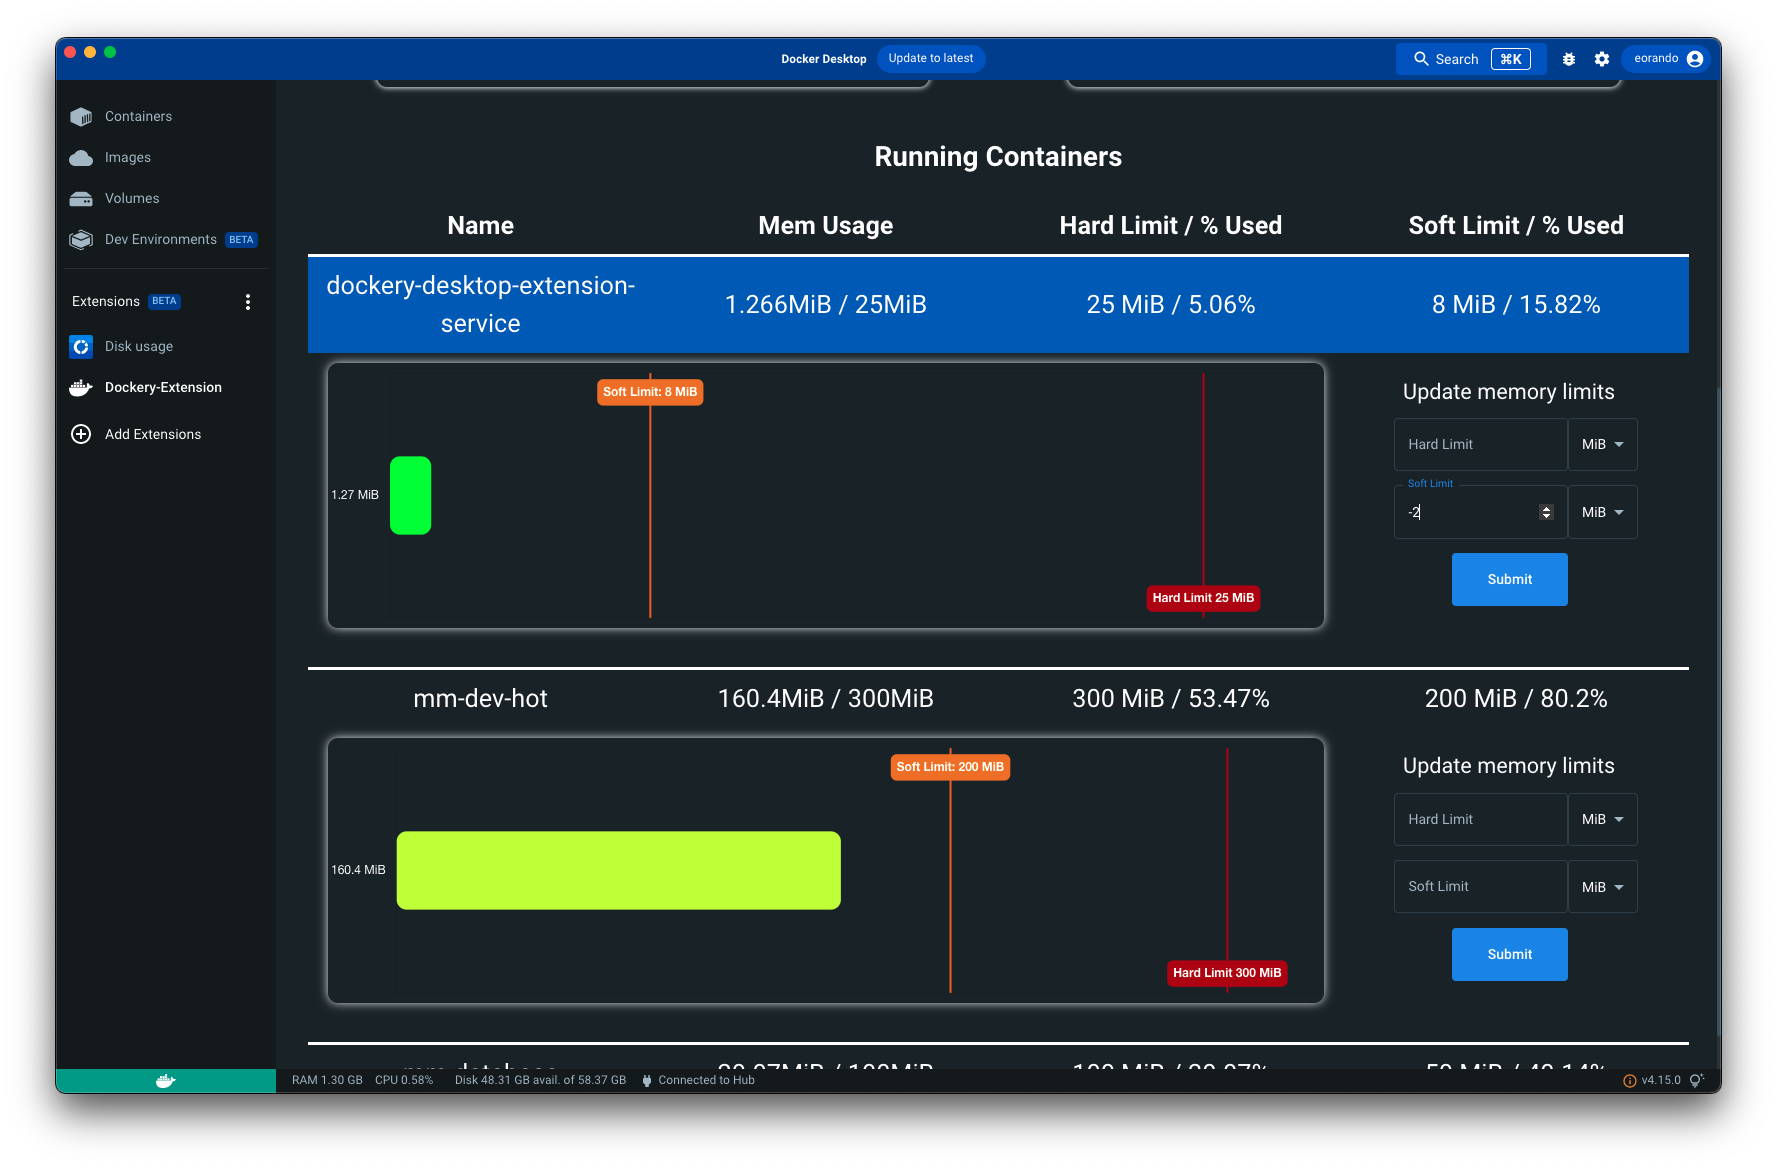1777x1167 pixels.
Task: Click the Soft Limit / % Used column header
Action: [1516, 226]
